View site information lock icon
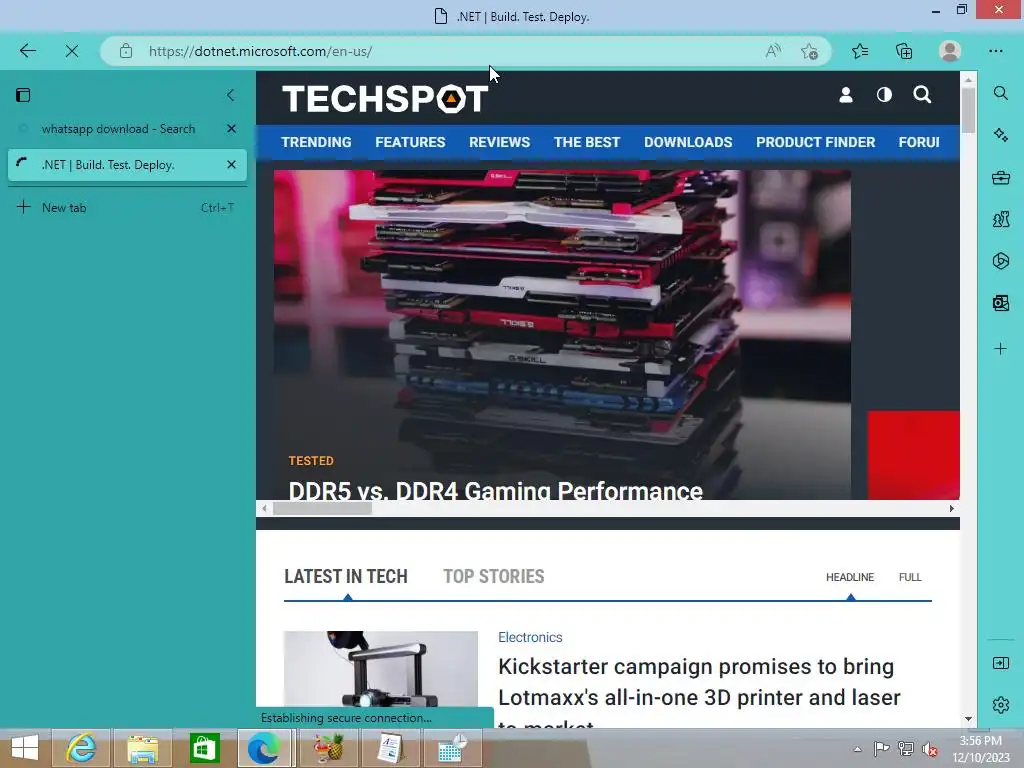The height and width of the screenshot is (768, 1024). (x=126, y=51)
